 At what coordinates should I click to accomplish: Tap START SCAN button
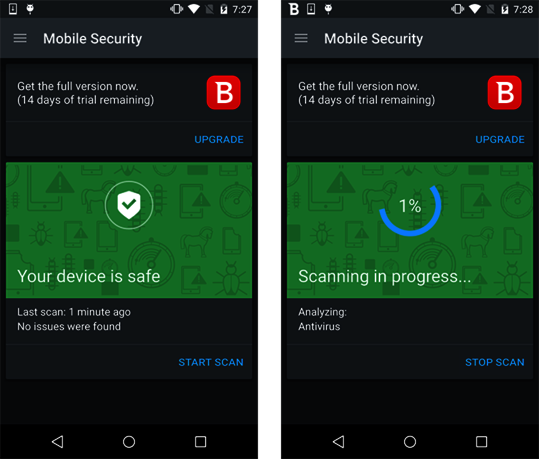[211, 362]
